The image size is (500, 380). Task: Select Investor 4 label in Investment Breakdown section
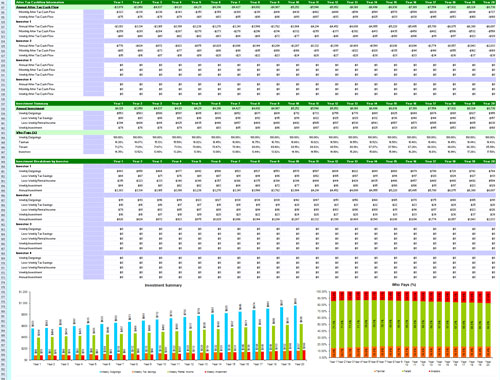tap(24, 253)
